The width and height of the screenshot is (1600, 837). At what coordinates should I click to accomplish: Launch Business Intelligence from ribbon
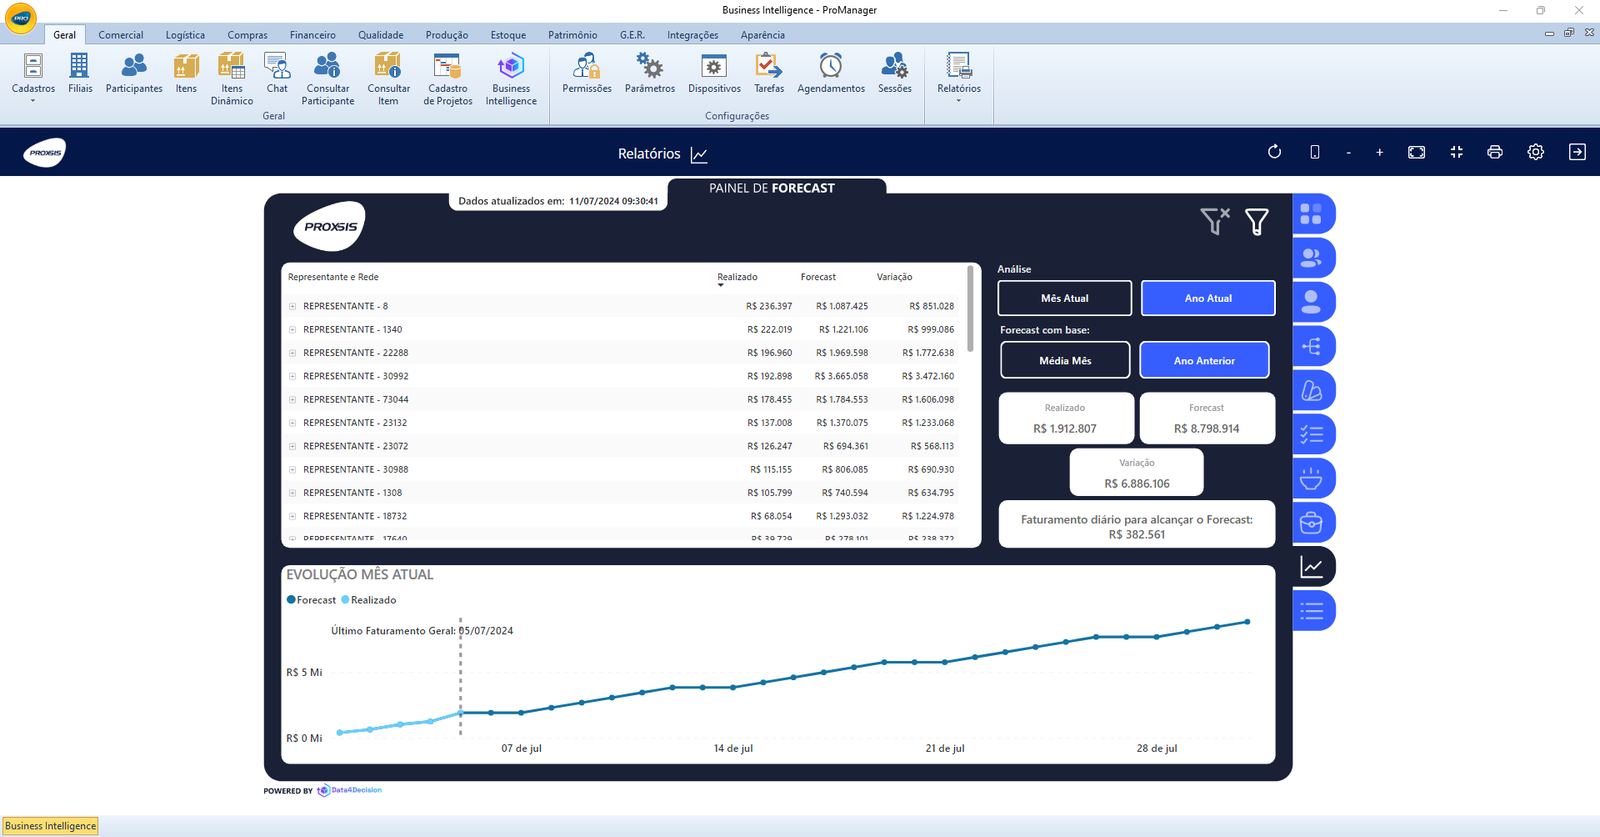coord(511,79)
